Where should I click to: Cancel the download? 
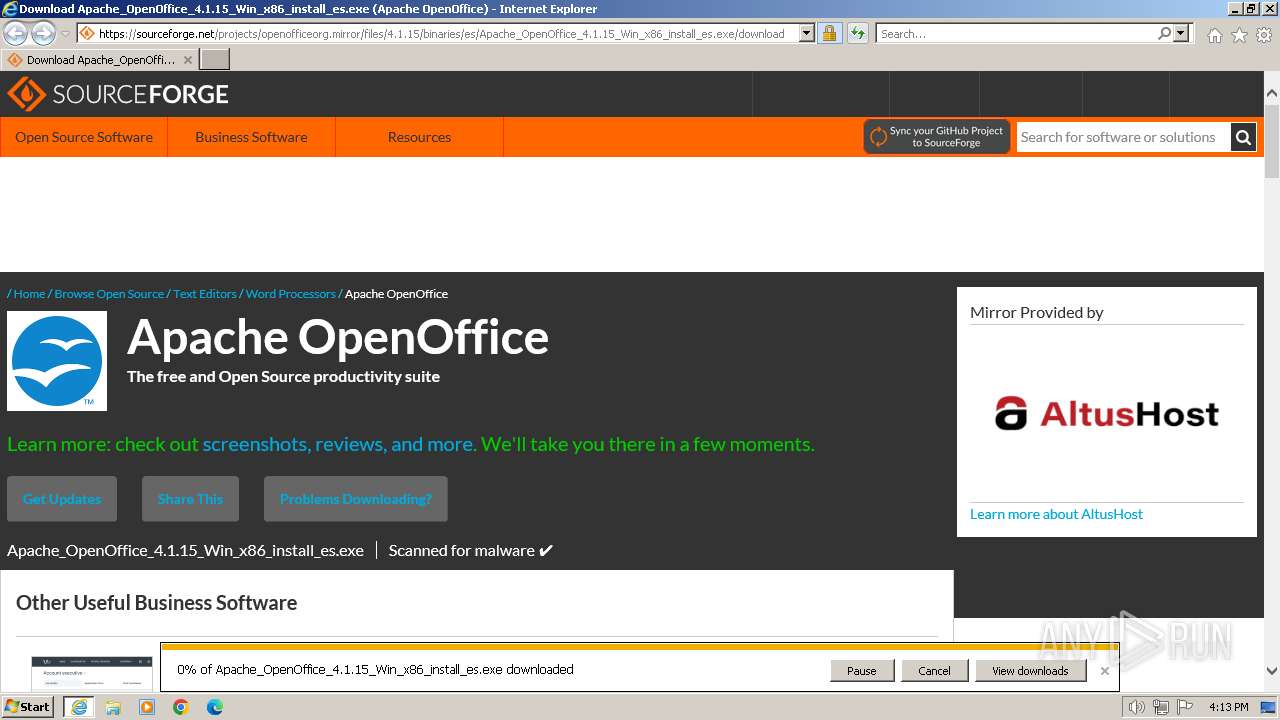pos(934,671)
